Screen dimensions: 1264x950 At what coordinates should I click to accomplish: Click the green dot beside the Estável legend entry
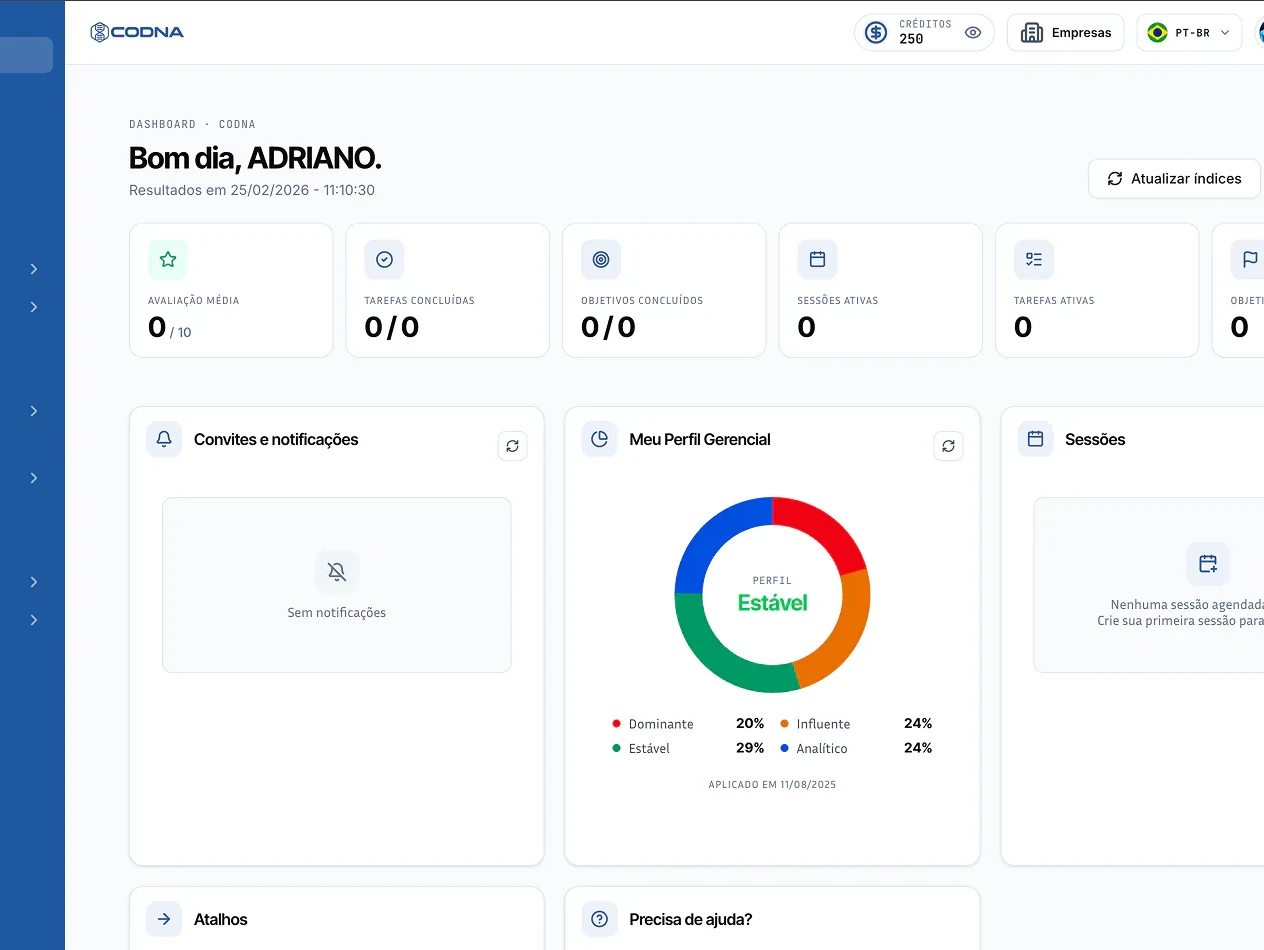616,749
